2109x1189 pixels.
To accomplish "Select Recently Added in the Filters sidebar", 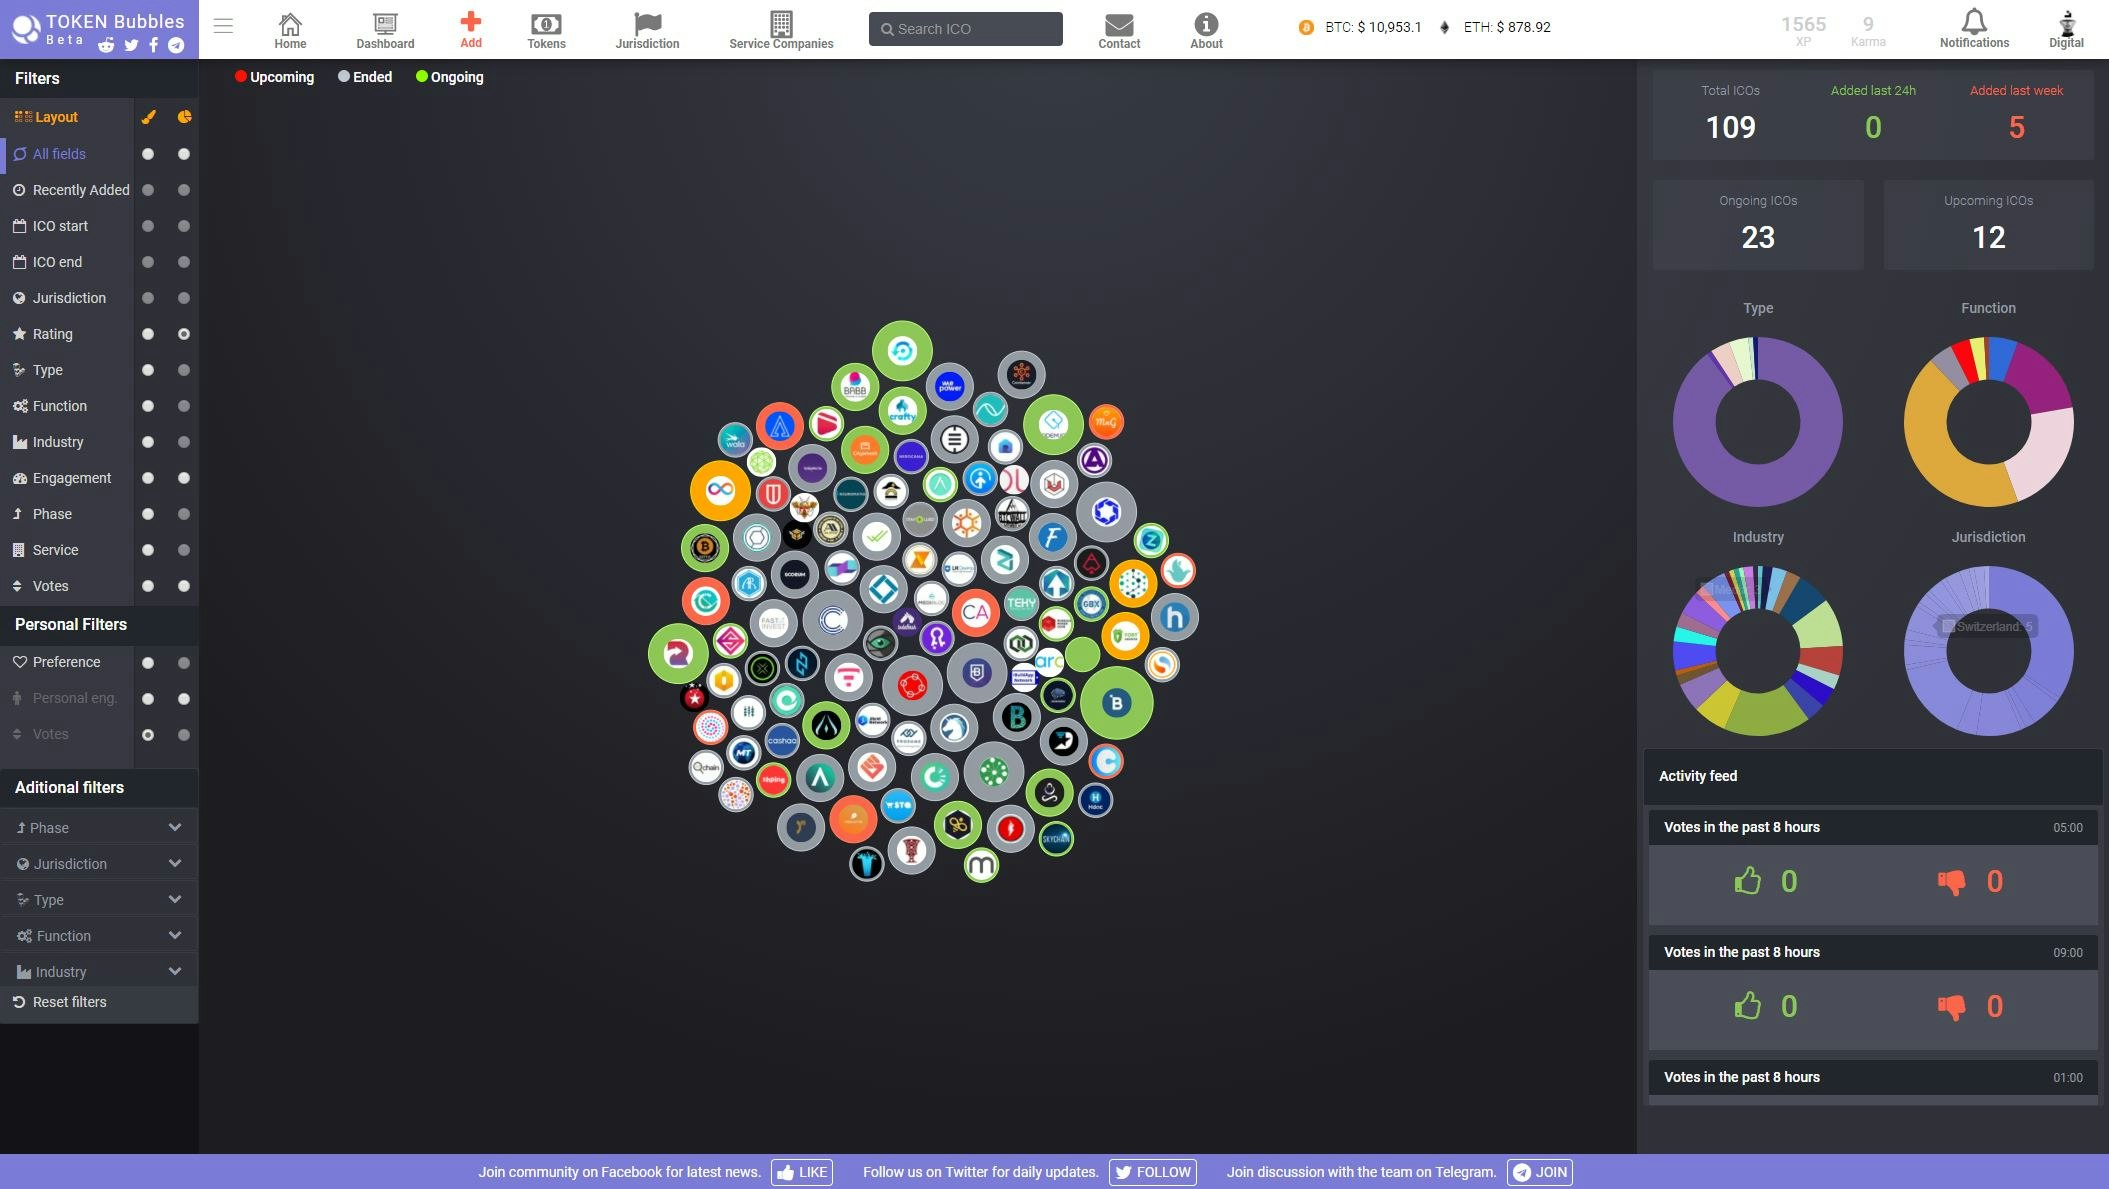I will [80, 190].
